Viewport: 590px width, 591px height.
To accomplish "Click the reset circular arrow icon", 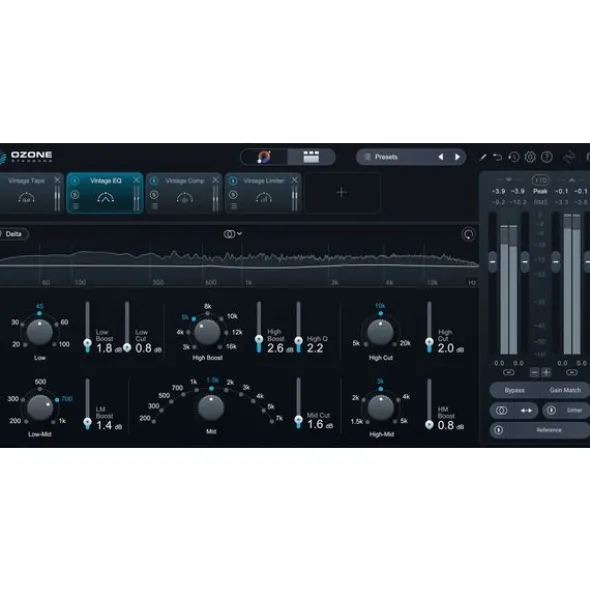I will click(469, 234).
